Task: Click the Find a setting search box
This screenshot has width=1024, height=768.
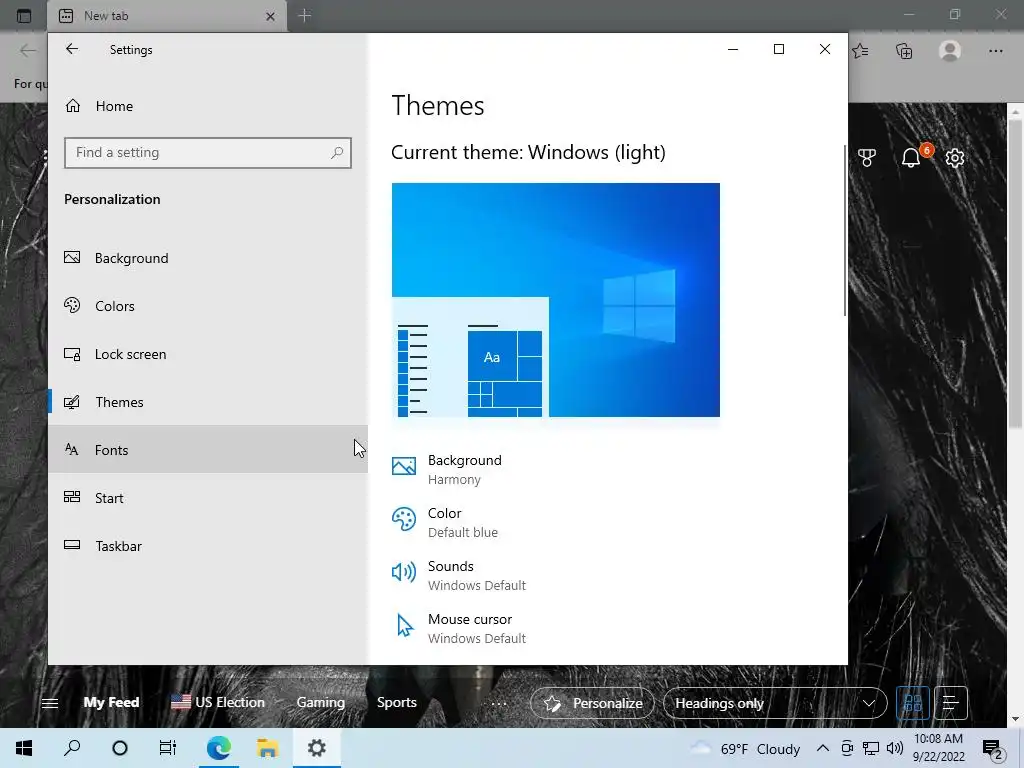Action: tap(208, 153)
